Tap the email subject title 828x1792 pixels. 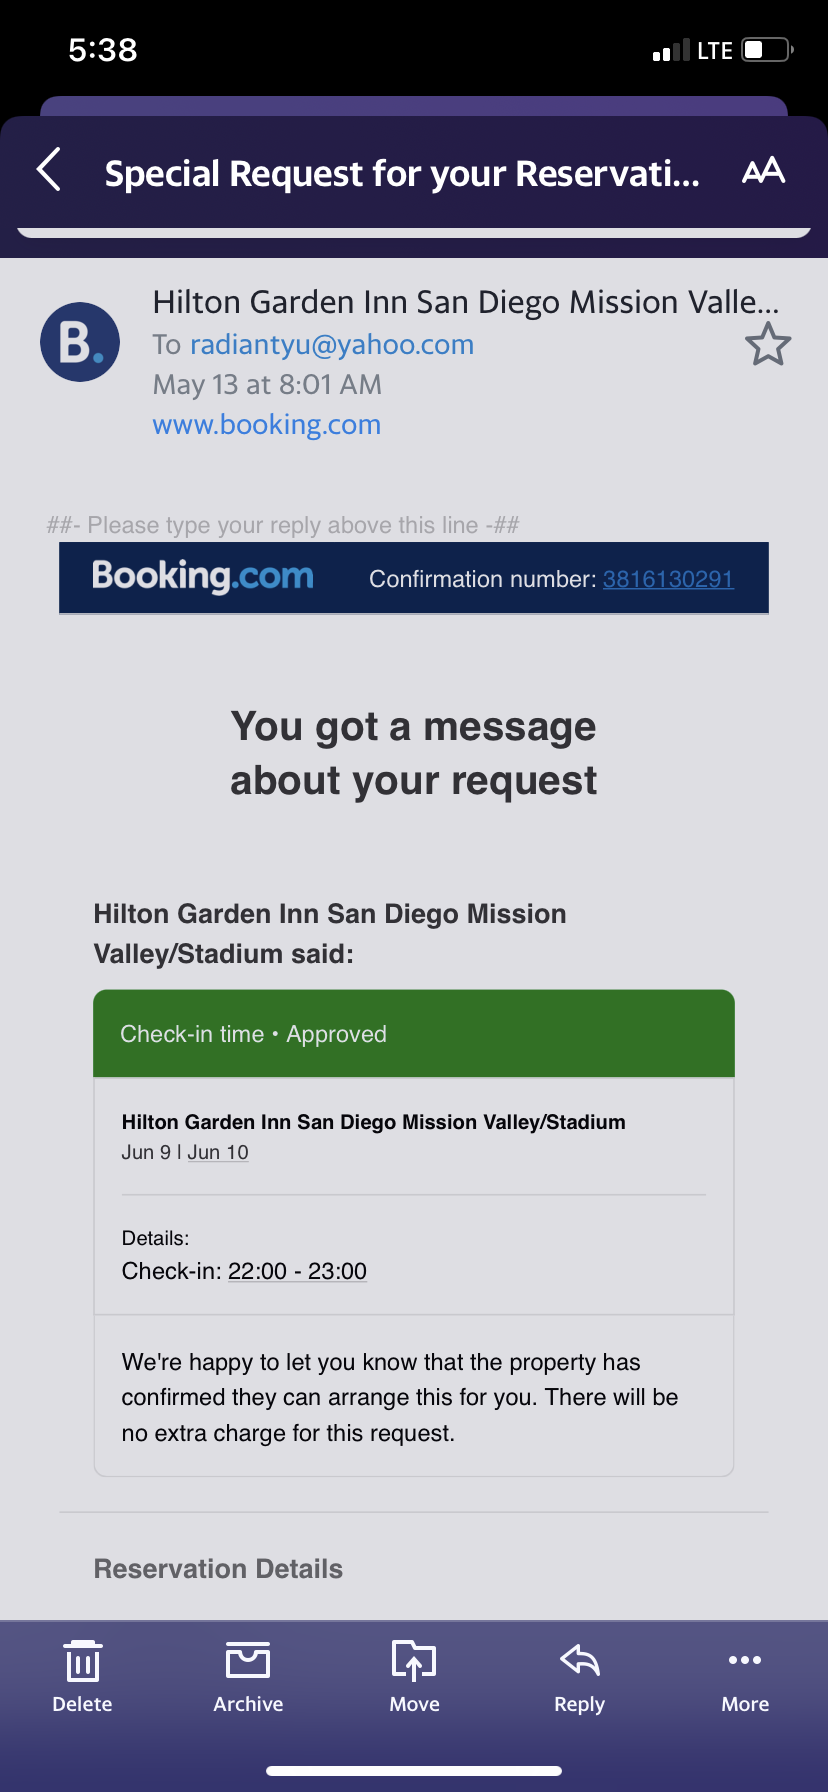(x=402, y=174)
